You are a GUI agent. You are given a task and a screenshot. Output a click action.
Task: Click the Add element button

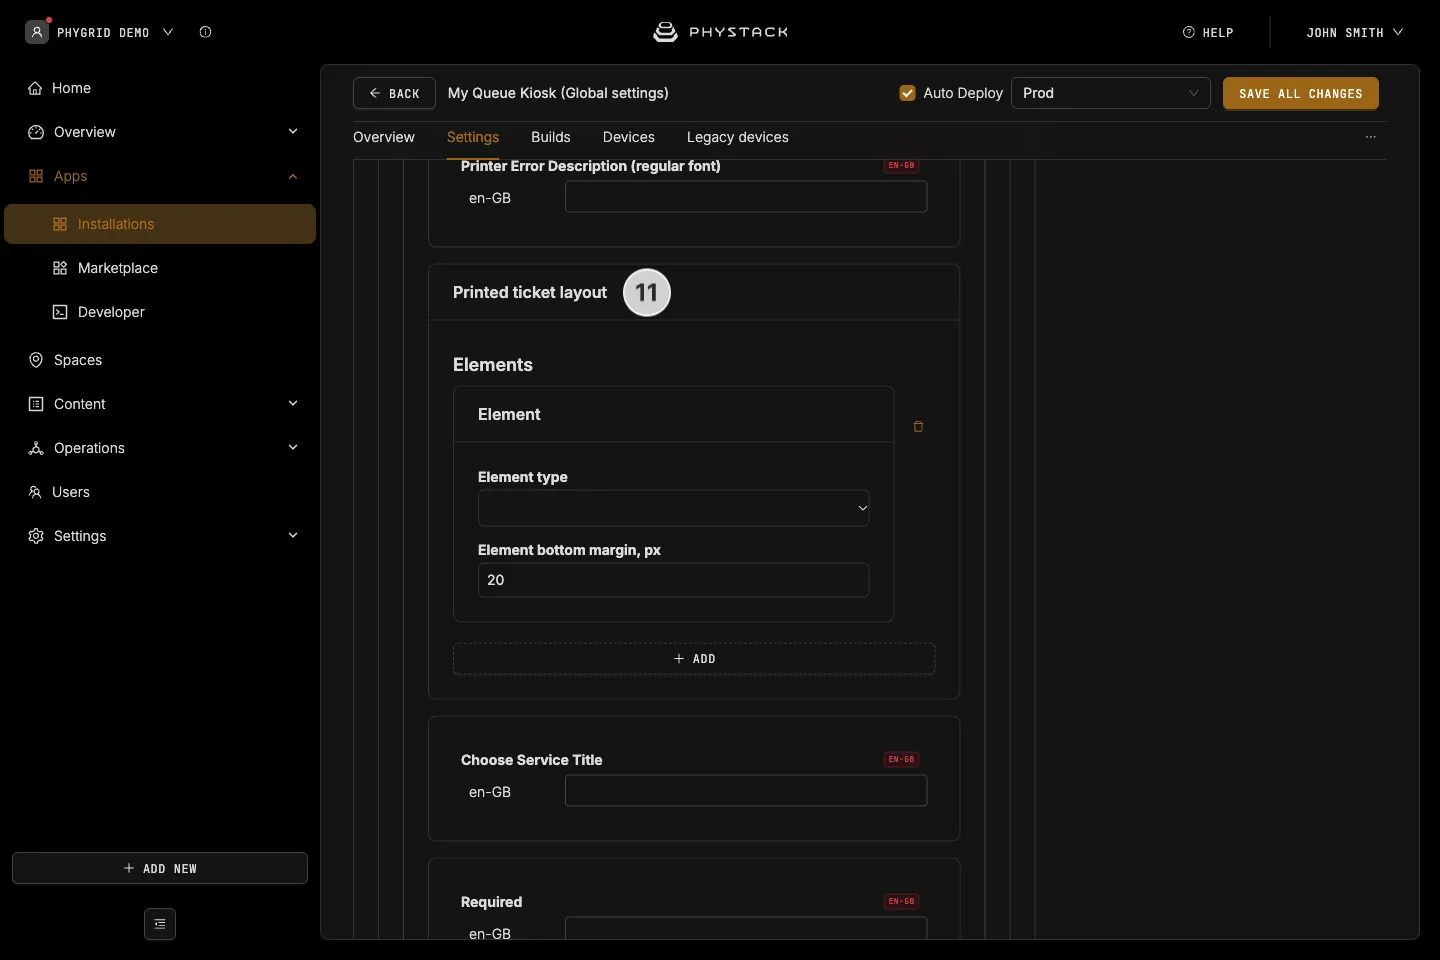pyautogui.click(x=694, y=659)
